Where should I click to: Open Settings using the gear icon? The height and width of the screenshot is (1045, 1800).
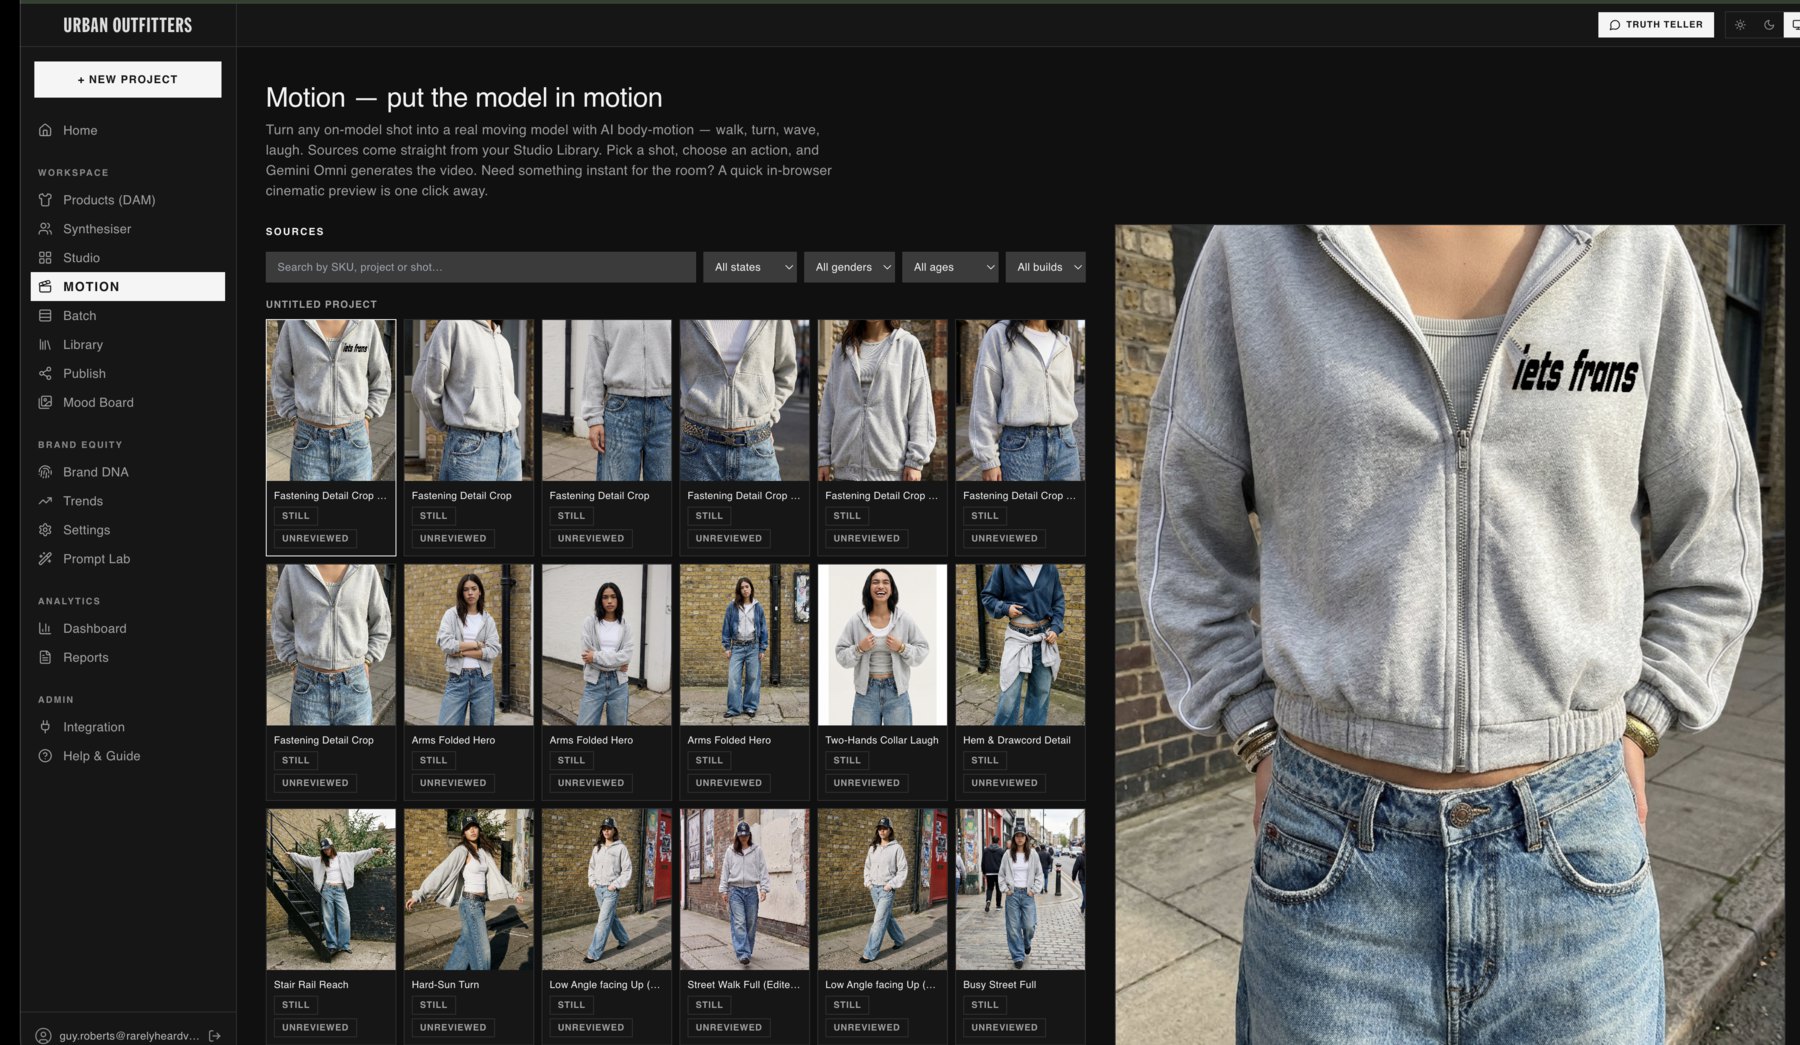tap(45, 530)
